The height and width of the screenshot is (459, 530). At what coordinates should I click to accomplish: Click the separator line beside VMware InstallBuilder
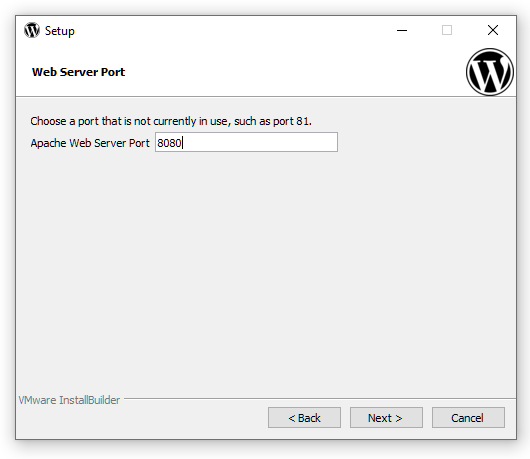pos(320,398)
